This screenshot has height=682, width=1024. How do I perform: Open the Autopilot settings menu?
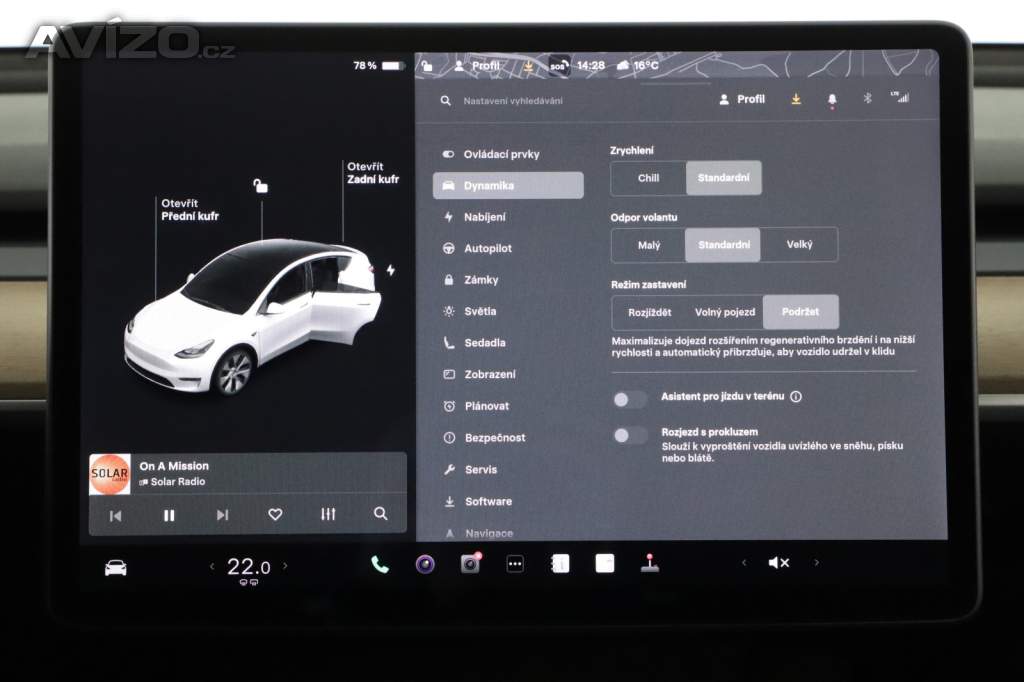pos(487,248)
